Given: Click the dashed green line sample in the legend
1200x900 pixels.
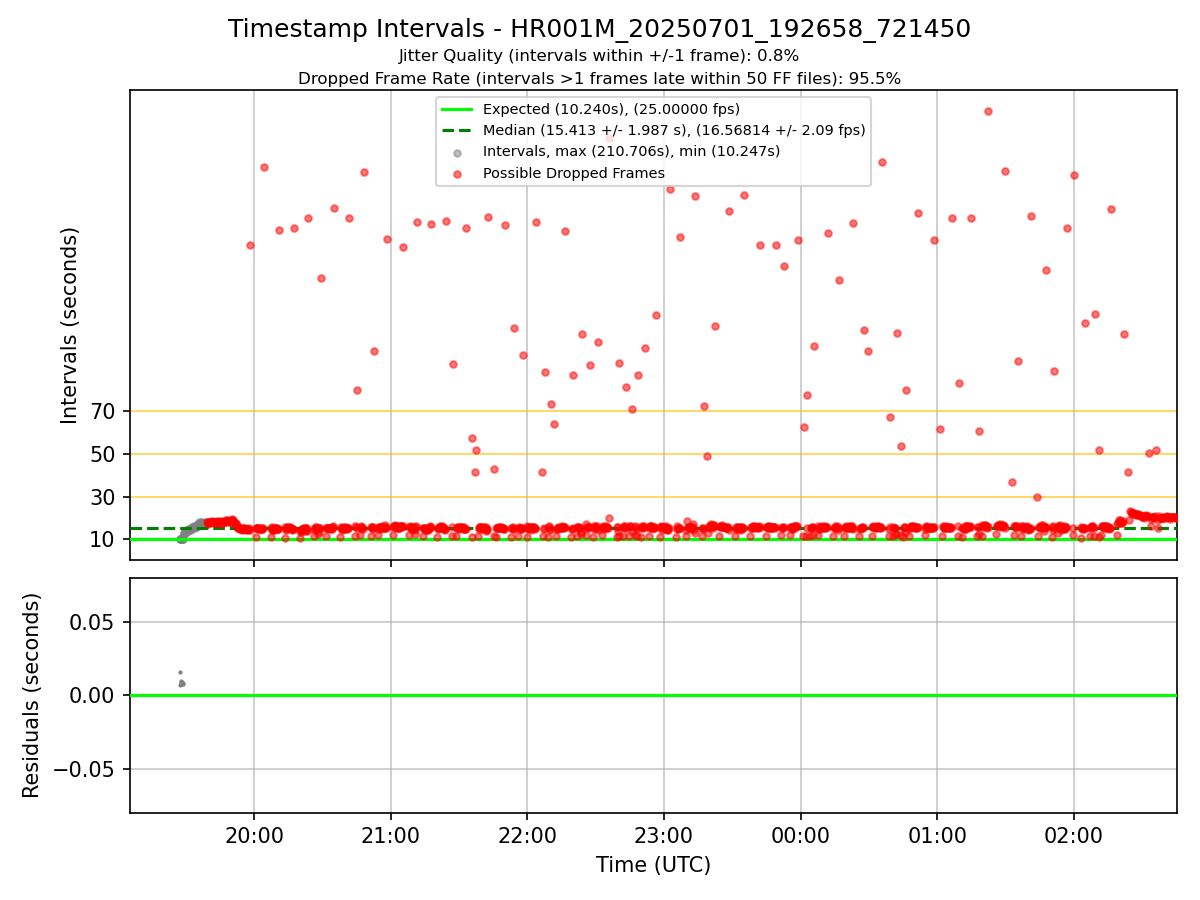Looking at the screenshot, I should 457,130.
